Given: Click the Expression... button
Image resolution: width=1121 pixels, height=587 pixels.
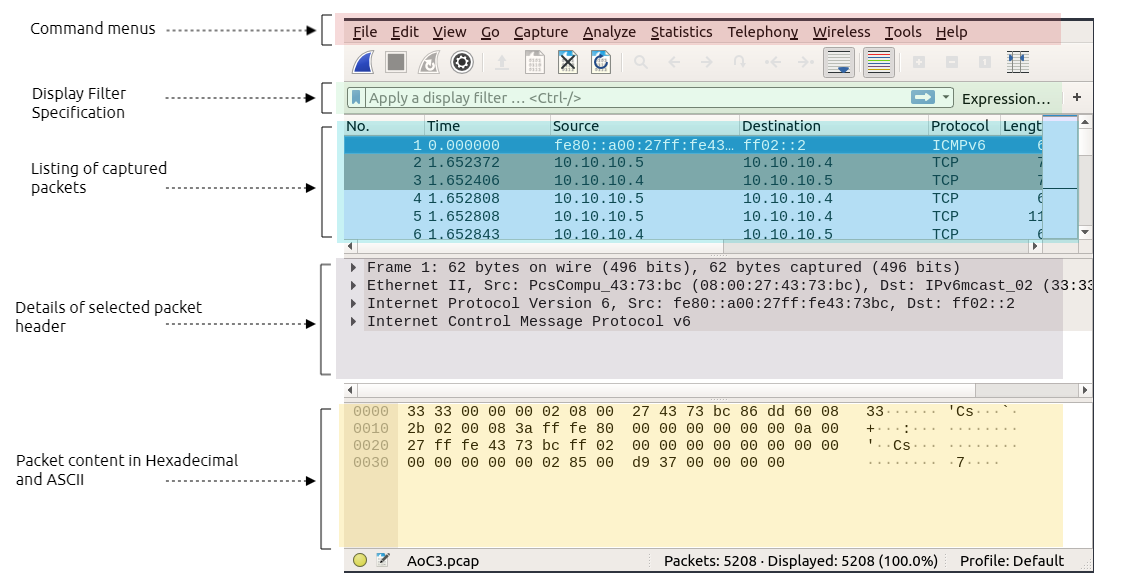Looking at the screenshot, I should tap(1005, 99).
